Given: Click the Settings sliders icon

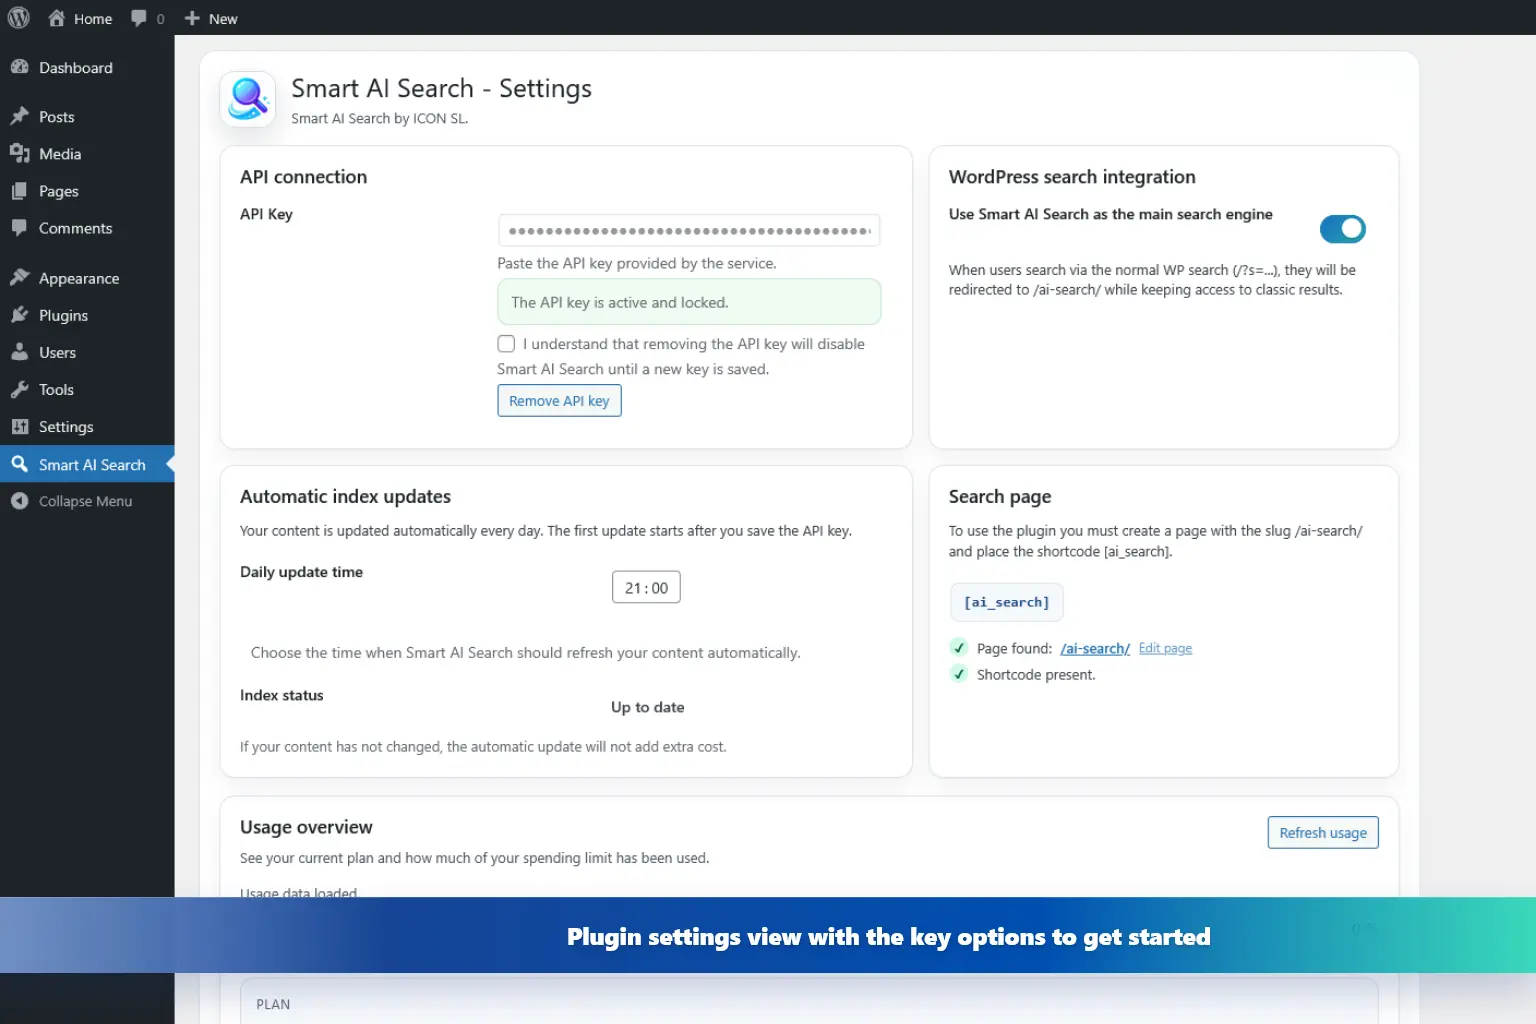Looking at the screenshot, I should coord(19,426).
